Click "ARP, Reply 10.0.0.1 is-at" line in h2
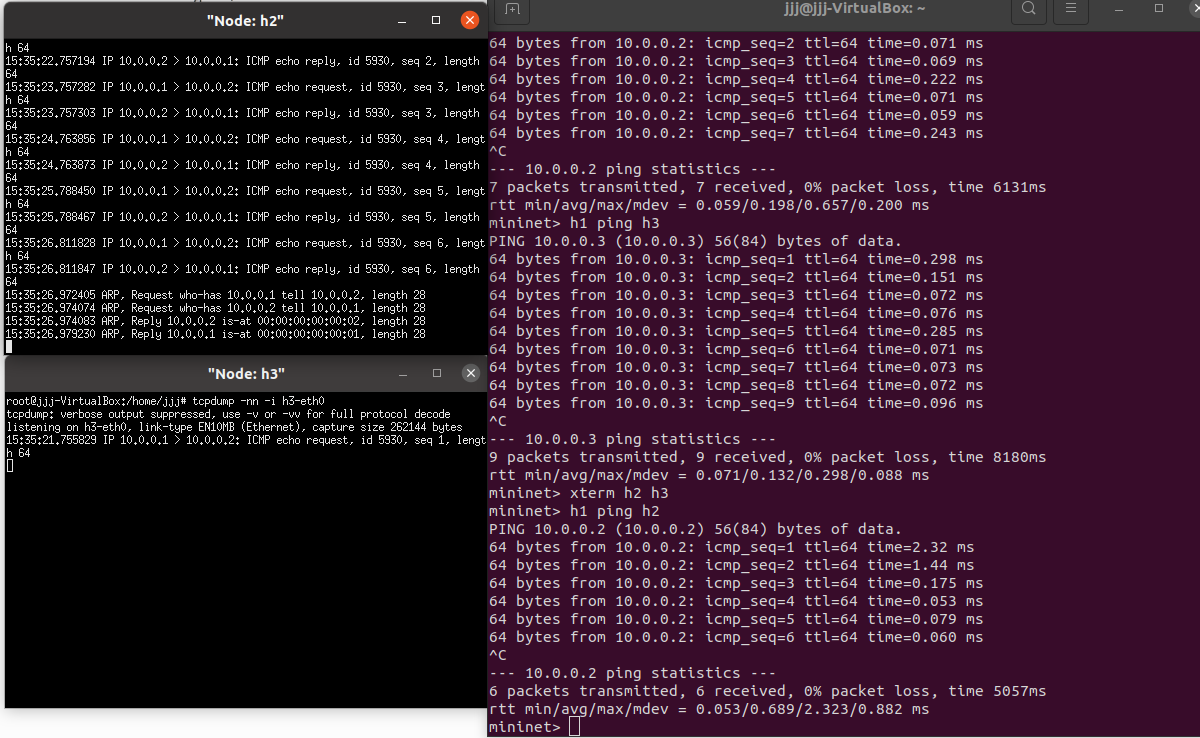This screenshot has height=738, width=1200. tap(215, 334)
